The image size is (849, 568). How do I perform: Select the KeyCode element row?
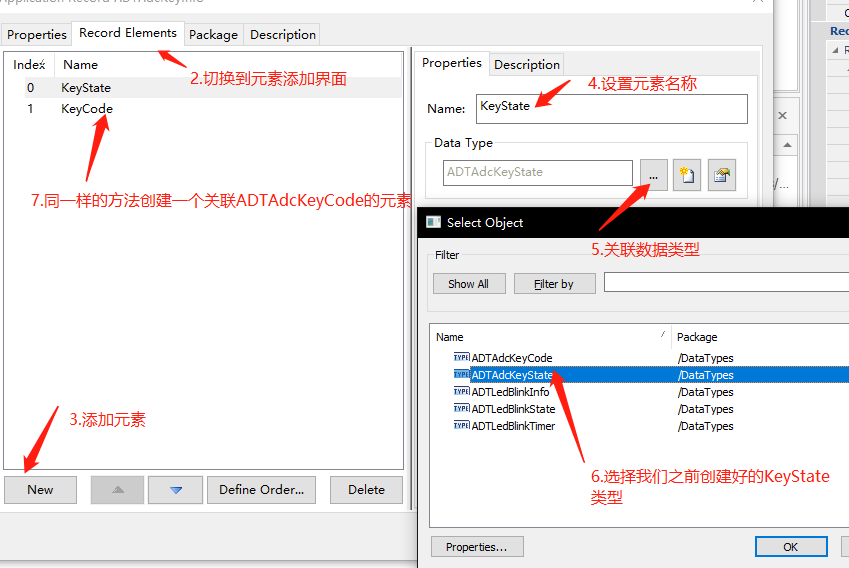pos(213,109)
